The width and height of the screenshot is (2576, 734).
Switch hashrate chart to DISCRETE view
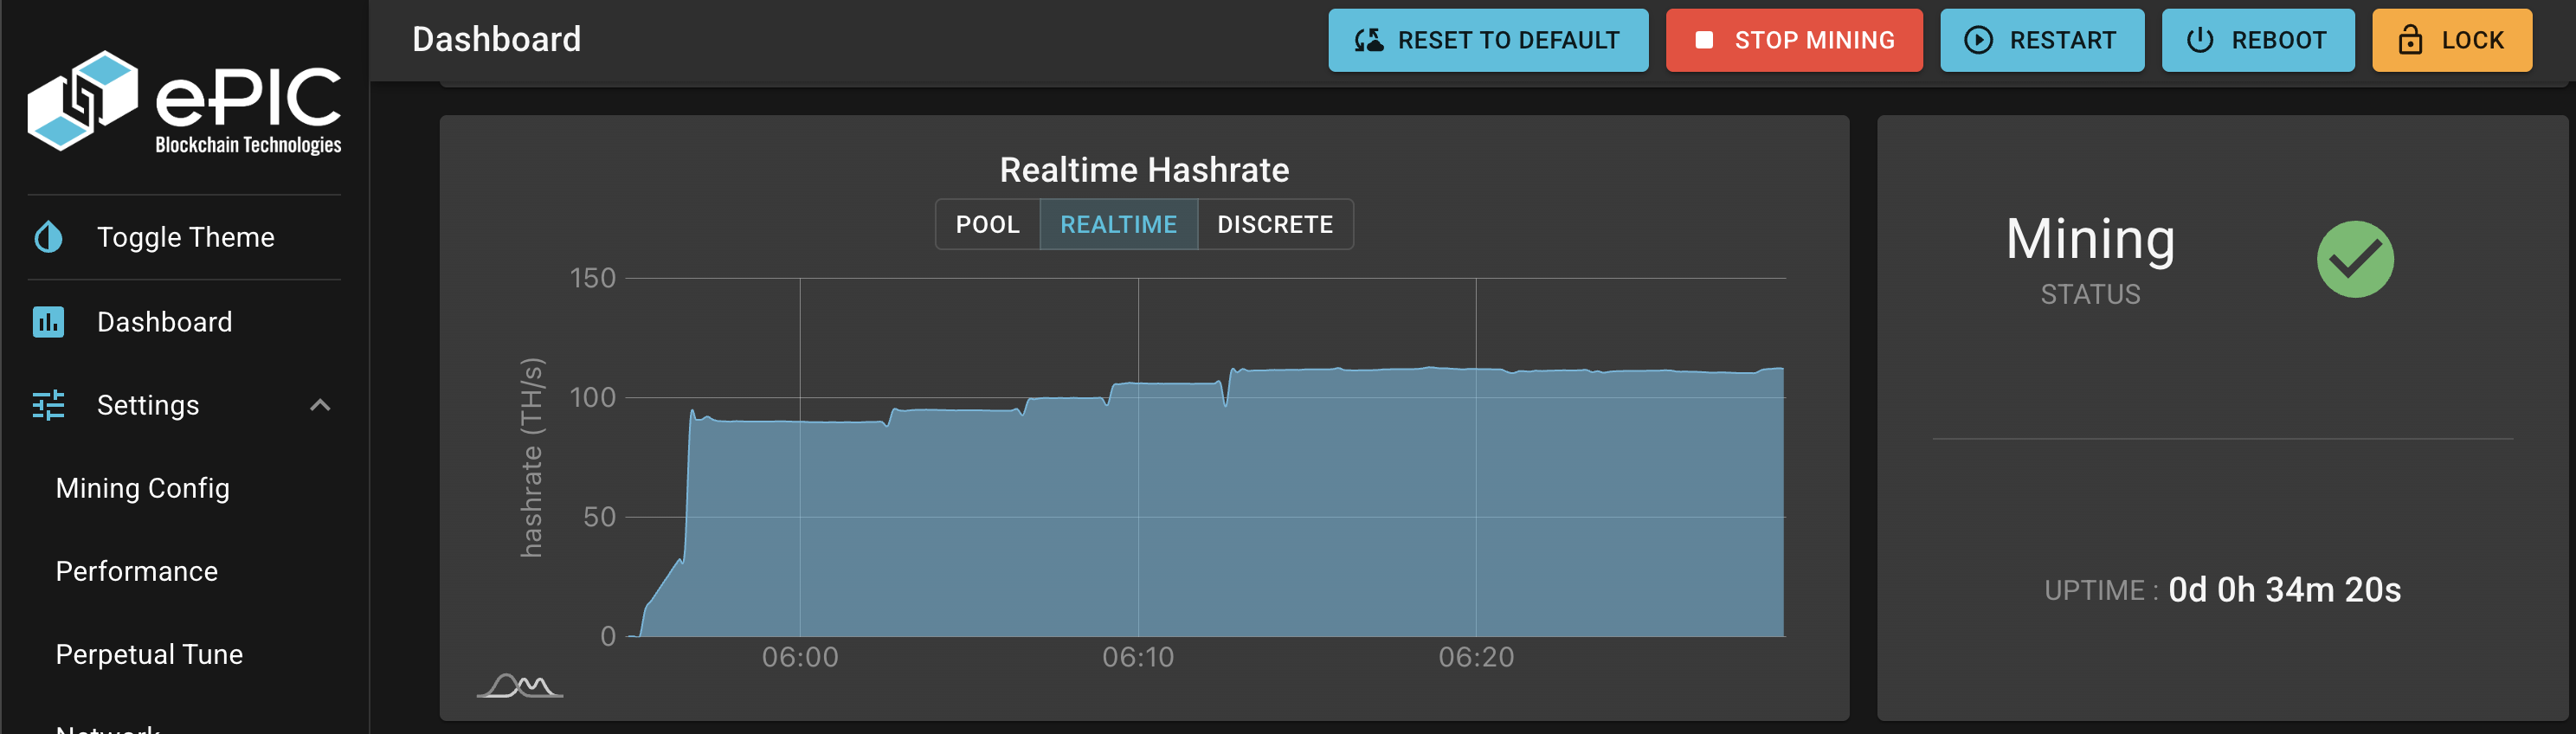(1274, 225)
